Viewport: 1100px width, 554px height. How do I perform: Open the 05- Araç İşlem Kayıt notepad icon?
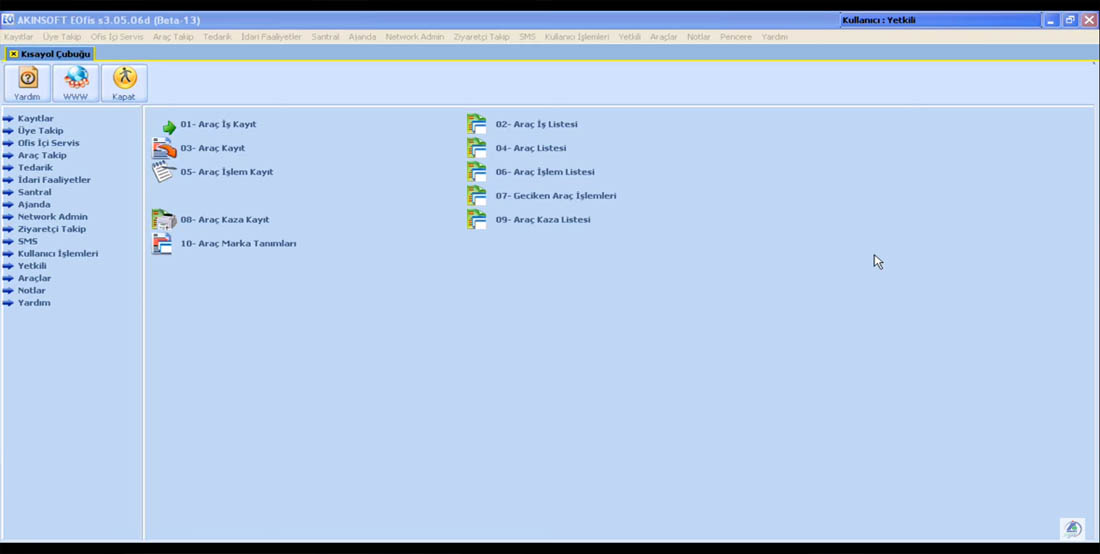[x=164, y=172]
